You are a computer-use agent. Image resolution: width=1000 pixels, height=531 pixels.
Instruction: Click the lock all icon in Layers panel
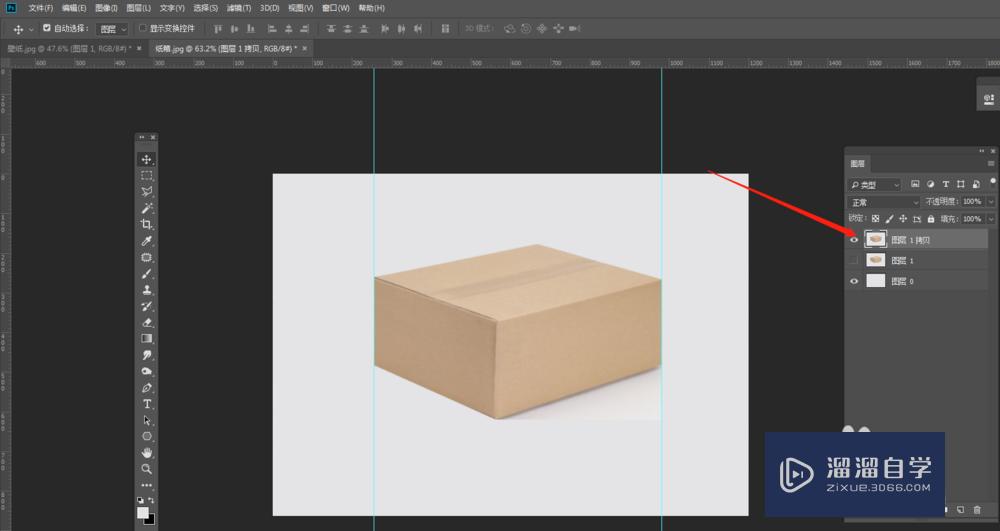pyautogui.click(x=931, y=218)
